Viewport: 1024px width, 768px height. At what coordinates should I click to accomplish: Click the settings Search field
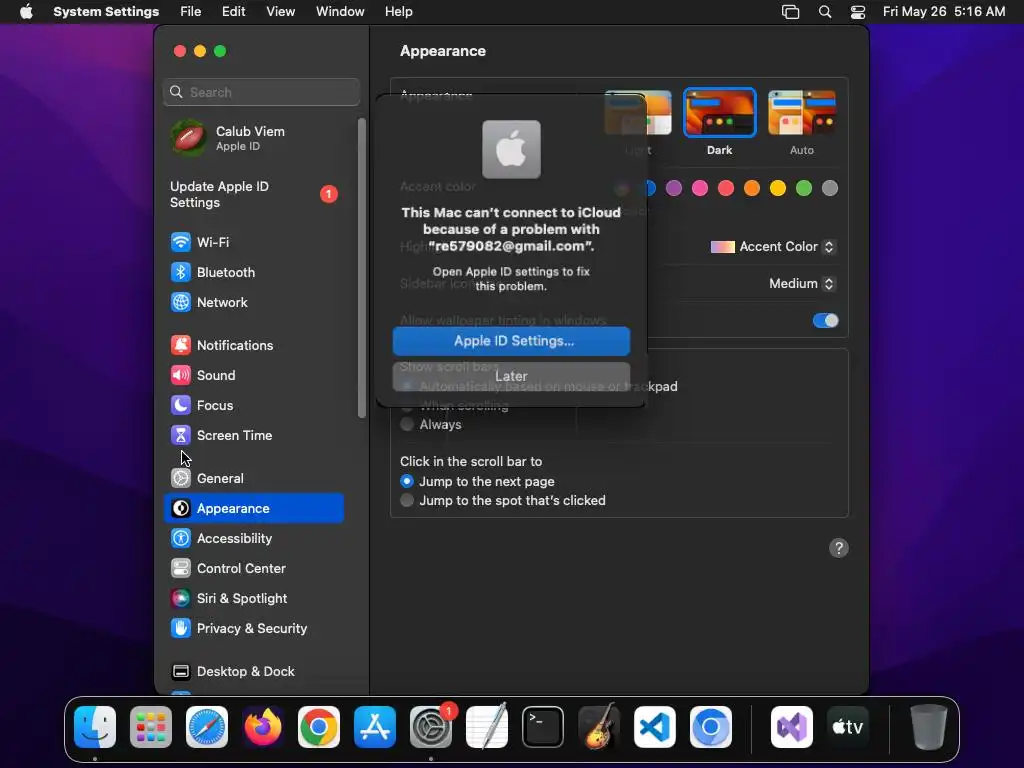point(261,92)
